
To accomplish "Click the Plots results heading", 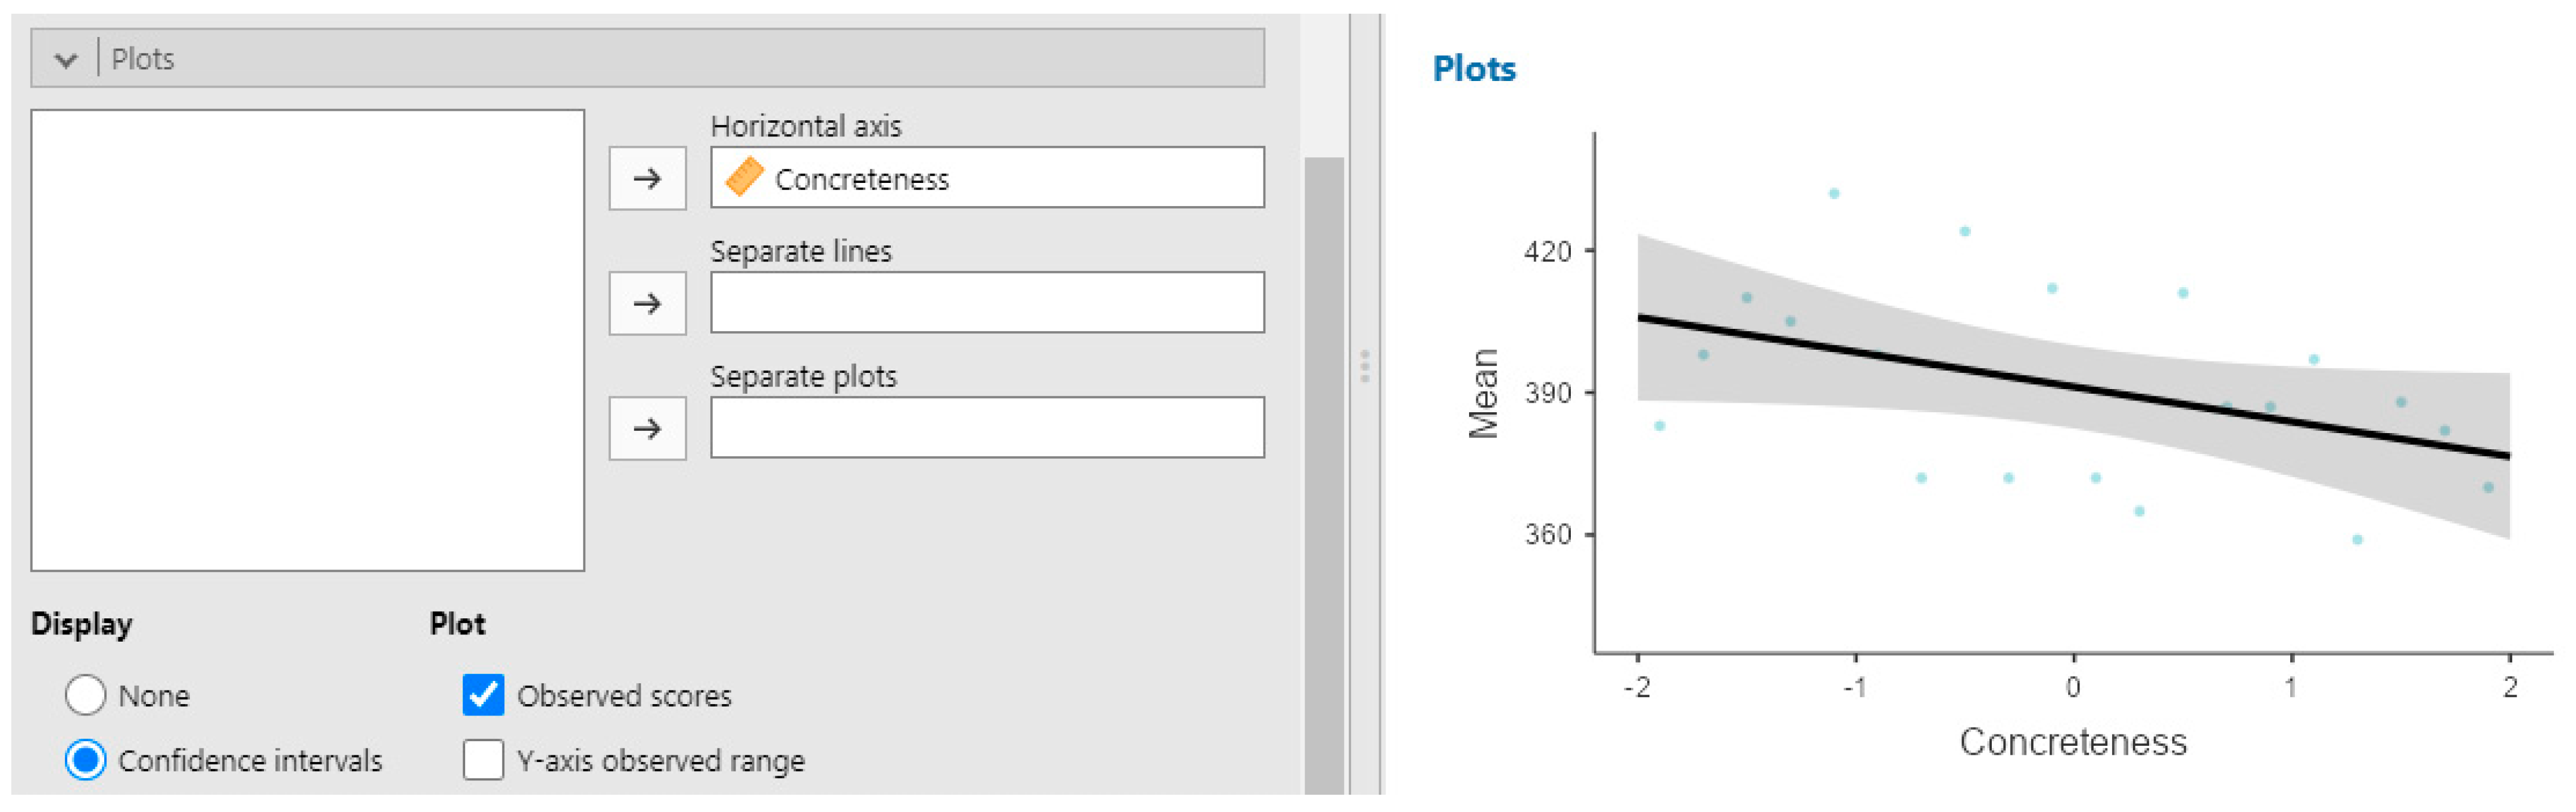I will pyautogui.click(x=1473, y=69).
